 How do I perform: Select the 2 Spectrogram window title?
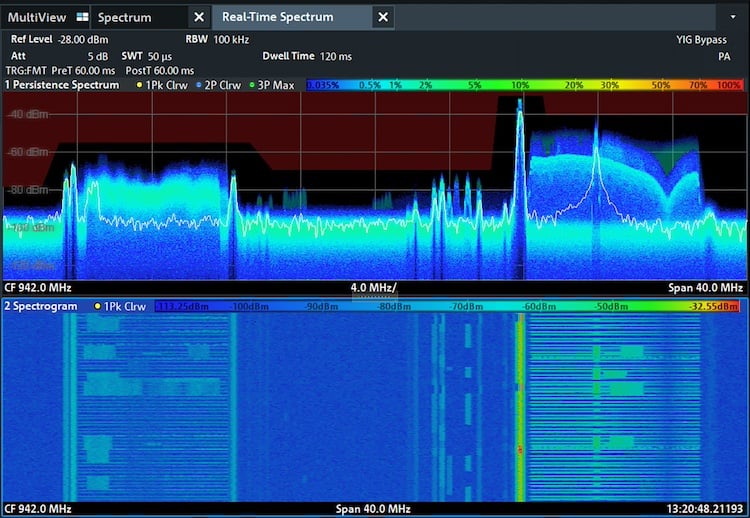point(41,306)
